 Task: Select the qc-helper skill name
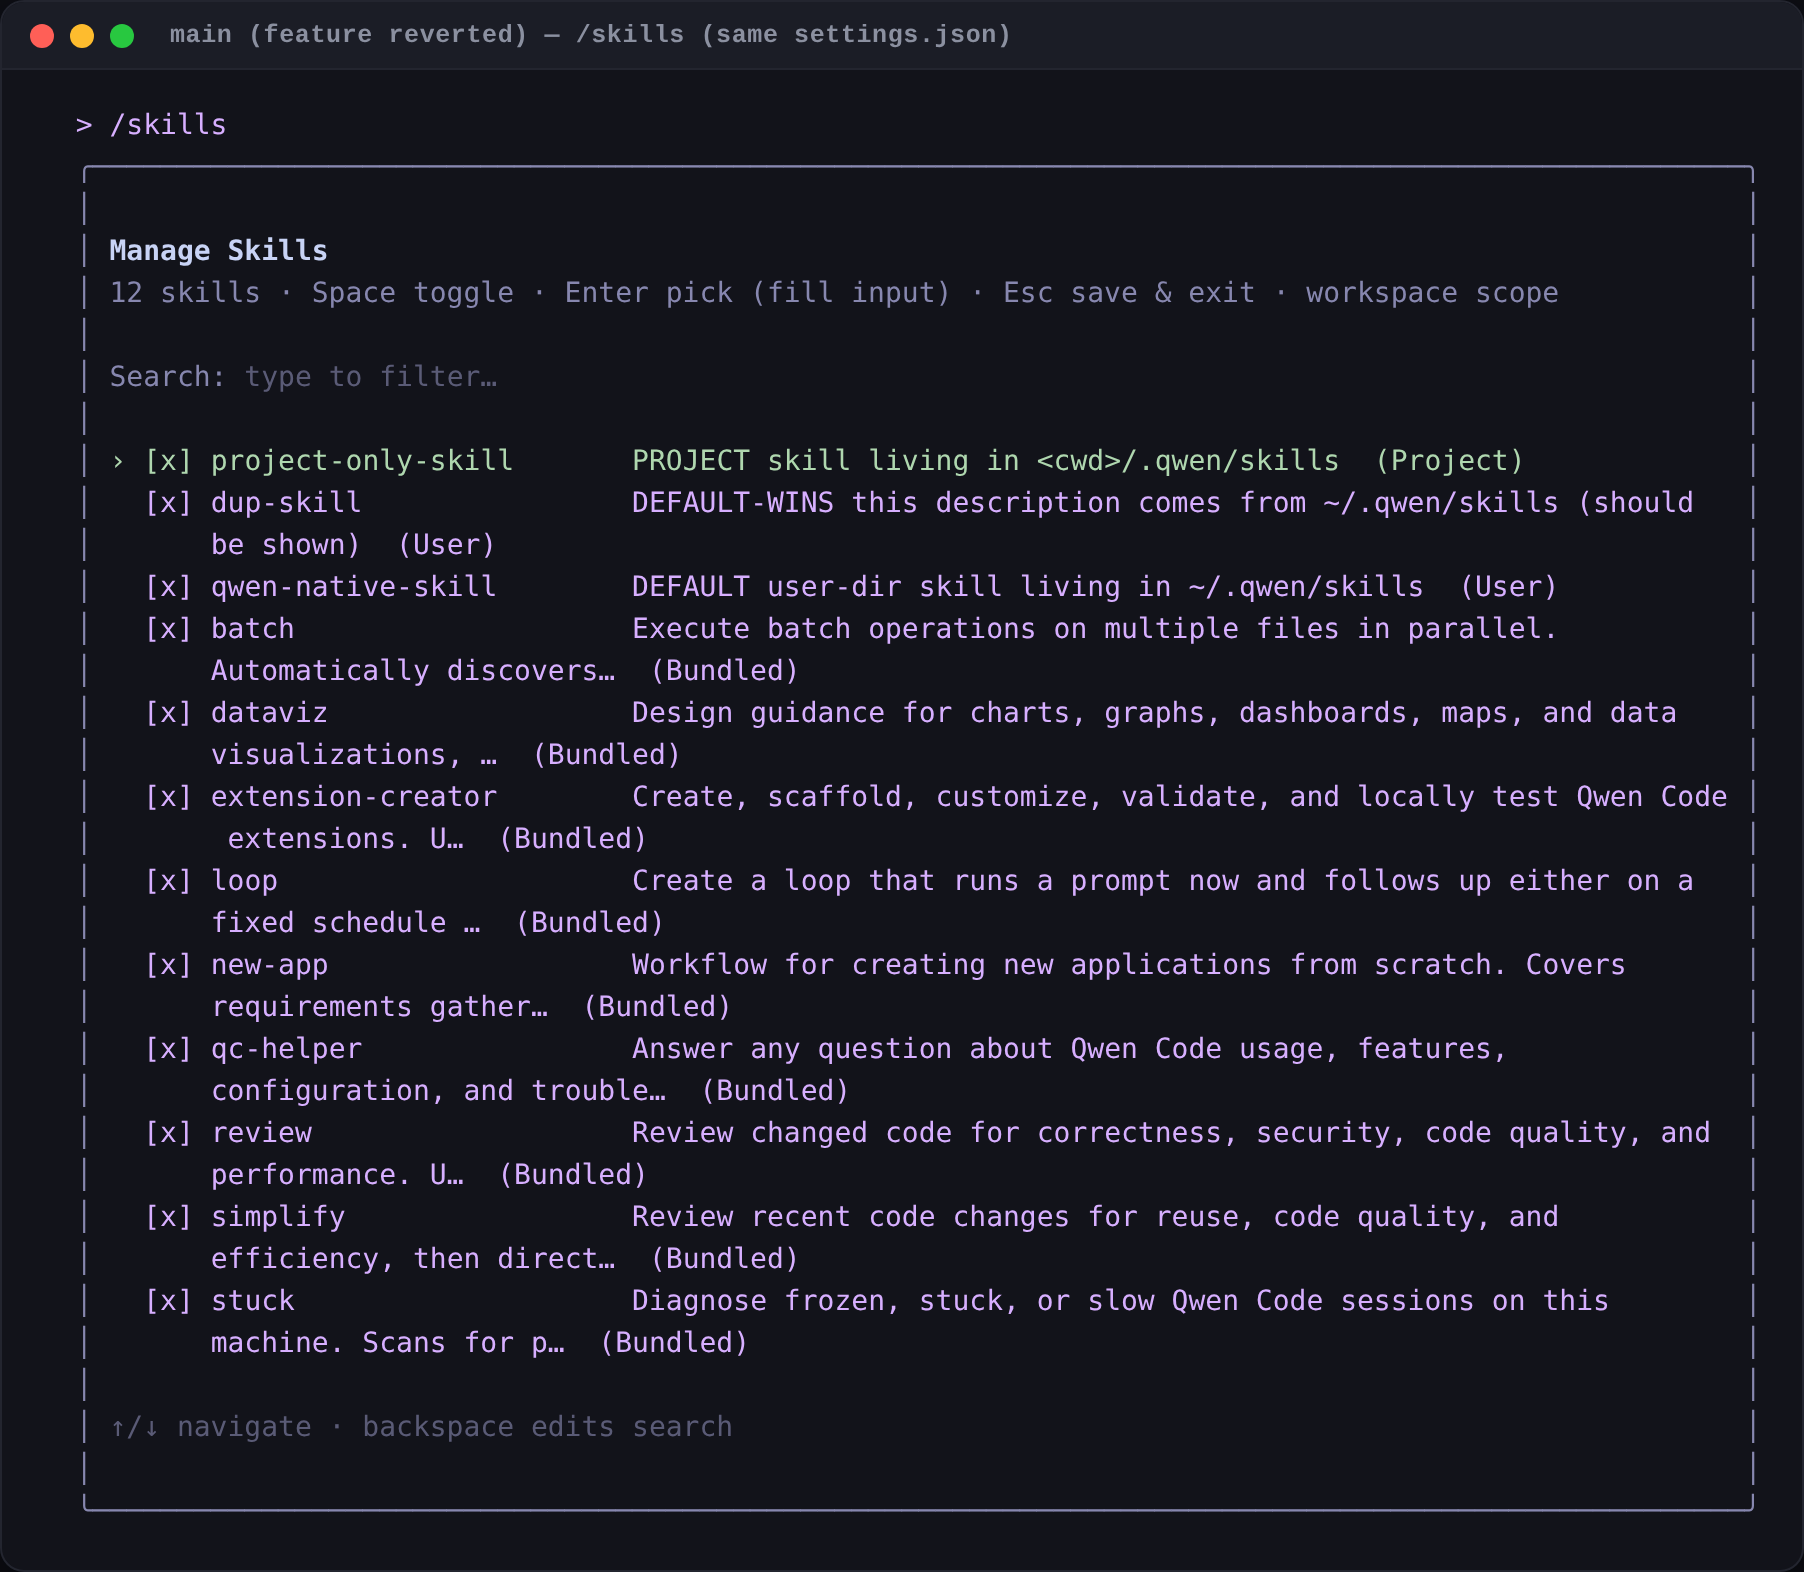pyautogui.click(x=287, y=1049)
